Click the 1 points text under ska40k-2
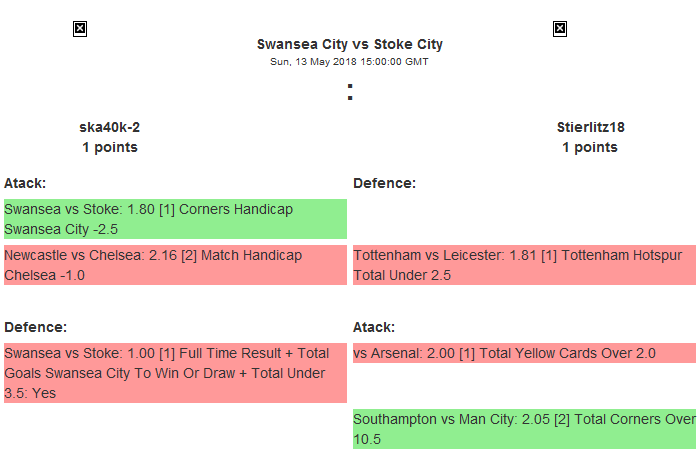The width and height of the screenshot is (700, 460). [109, 147]
